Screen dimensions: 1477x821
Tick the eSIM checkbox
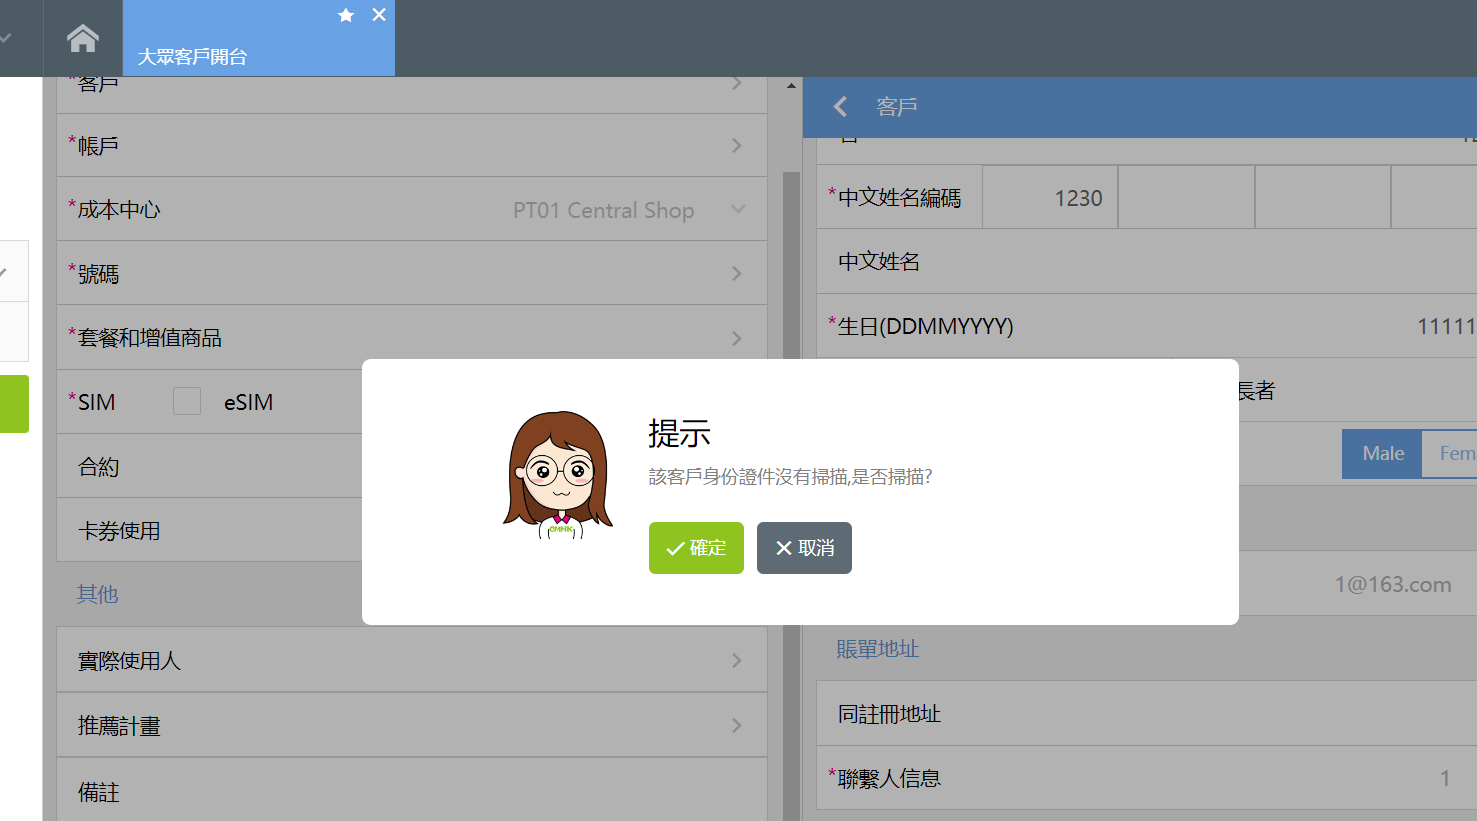187,402
